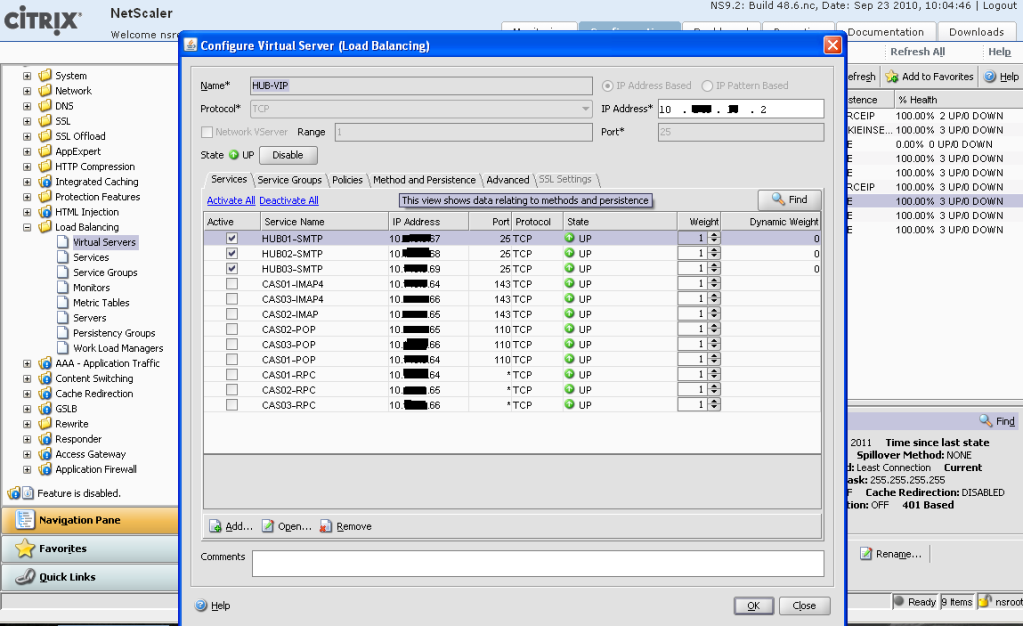Image resolution: width=1023 pixels, height=626 pixels.
Task: Click the Disable button
Action: 288,155
